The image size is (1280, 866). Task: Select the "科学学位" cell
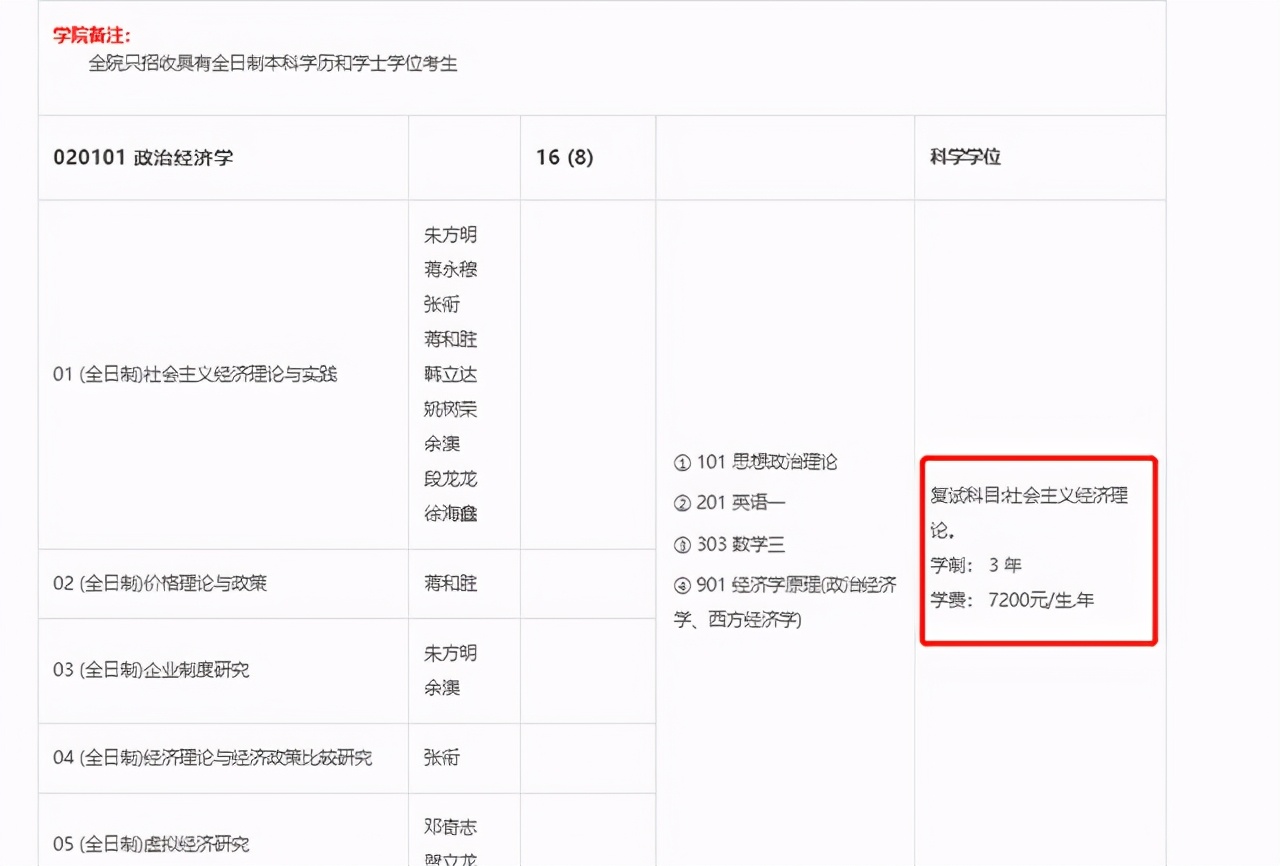965,157
